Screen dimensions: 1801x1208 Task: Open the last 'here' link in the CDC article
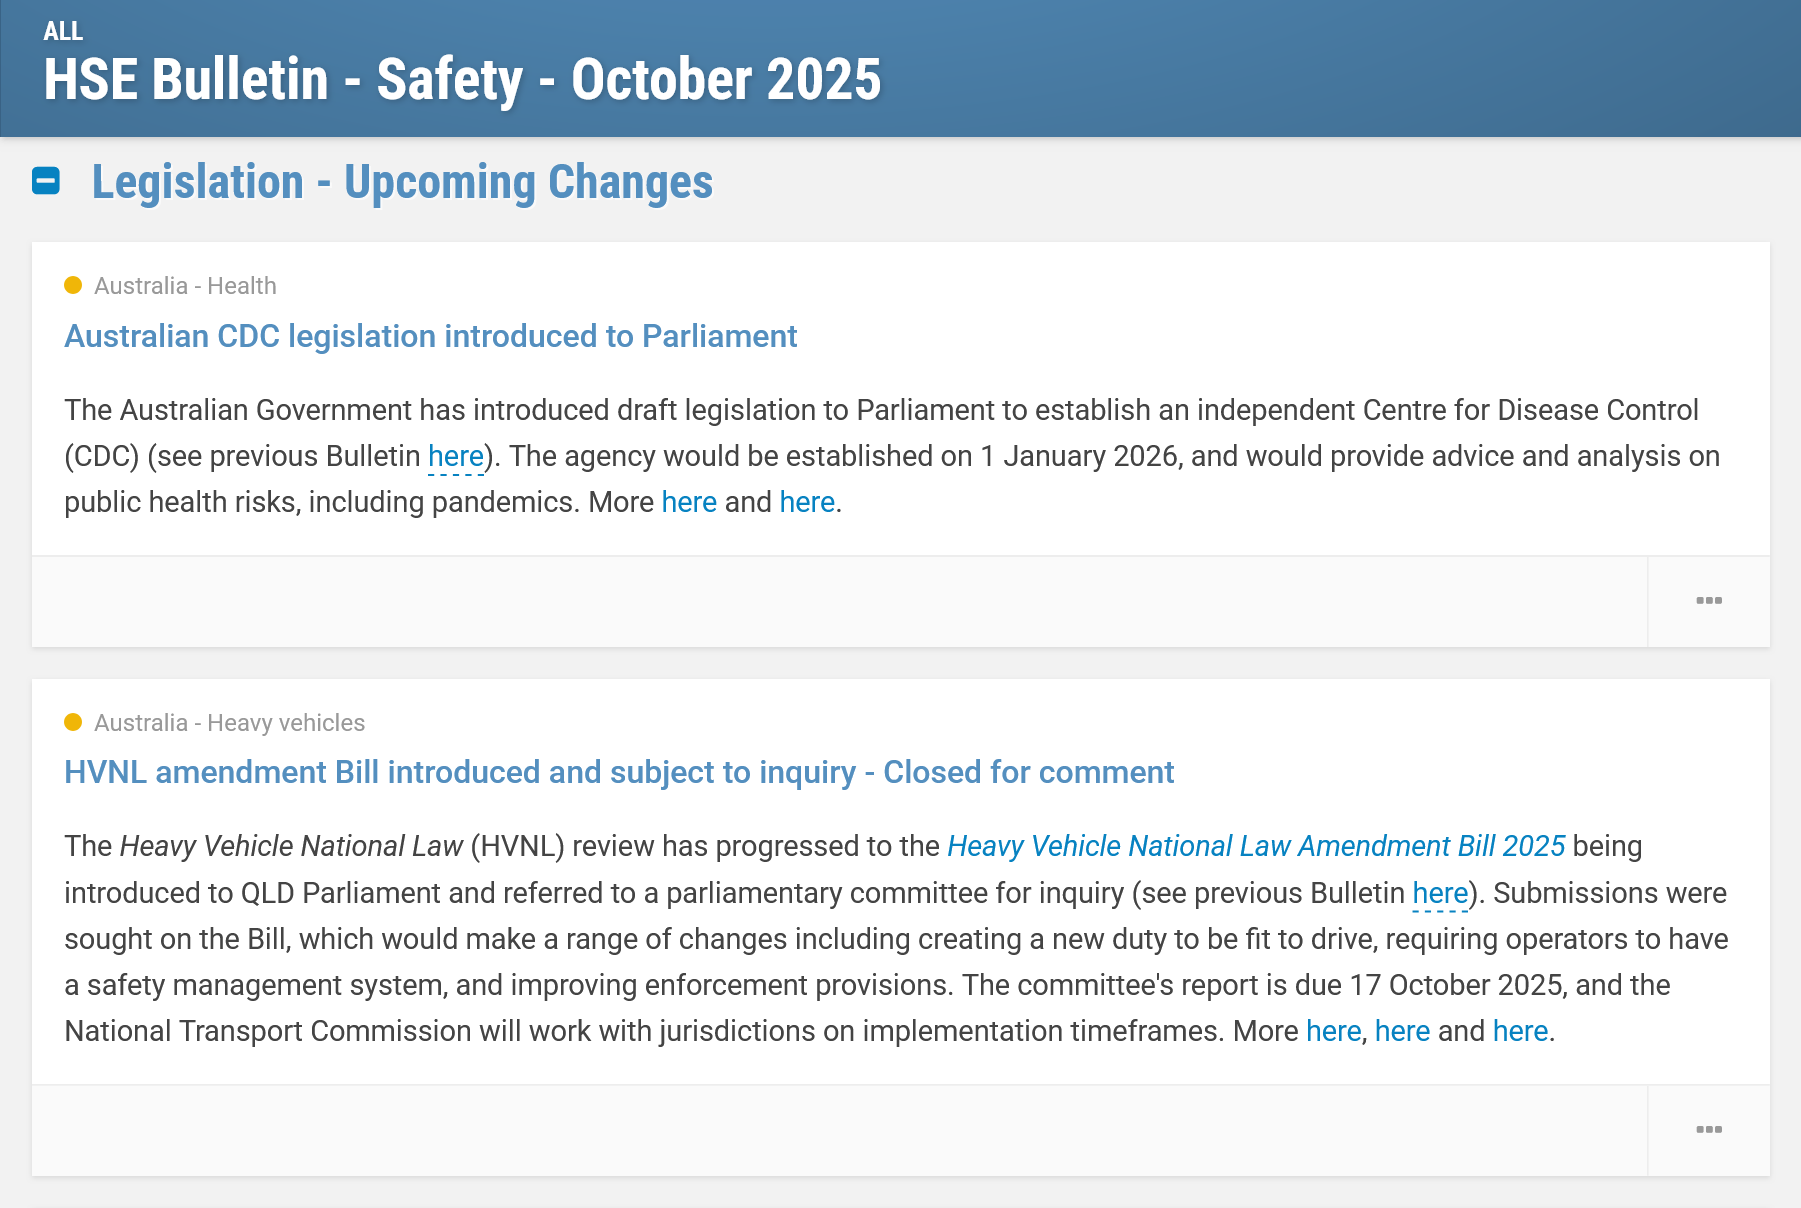[807, 502]
